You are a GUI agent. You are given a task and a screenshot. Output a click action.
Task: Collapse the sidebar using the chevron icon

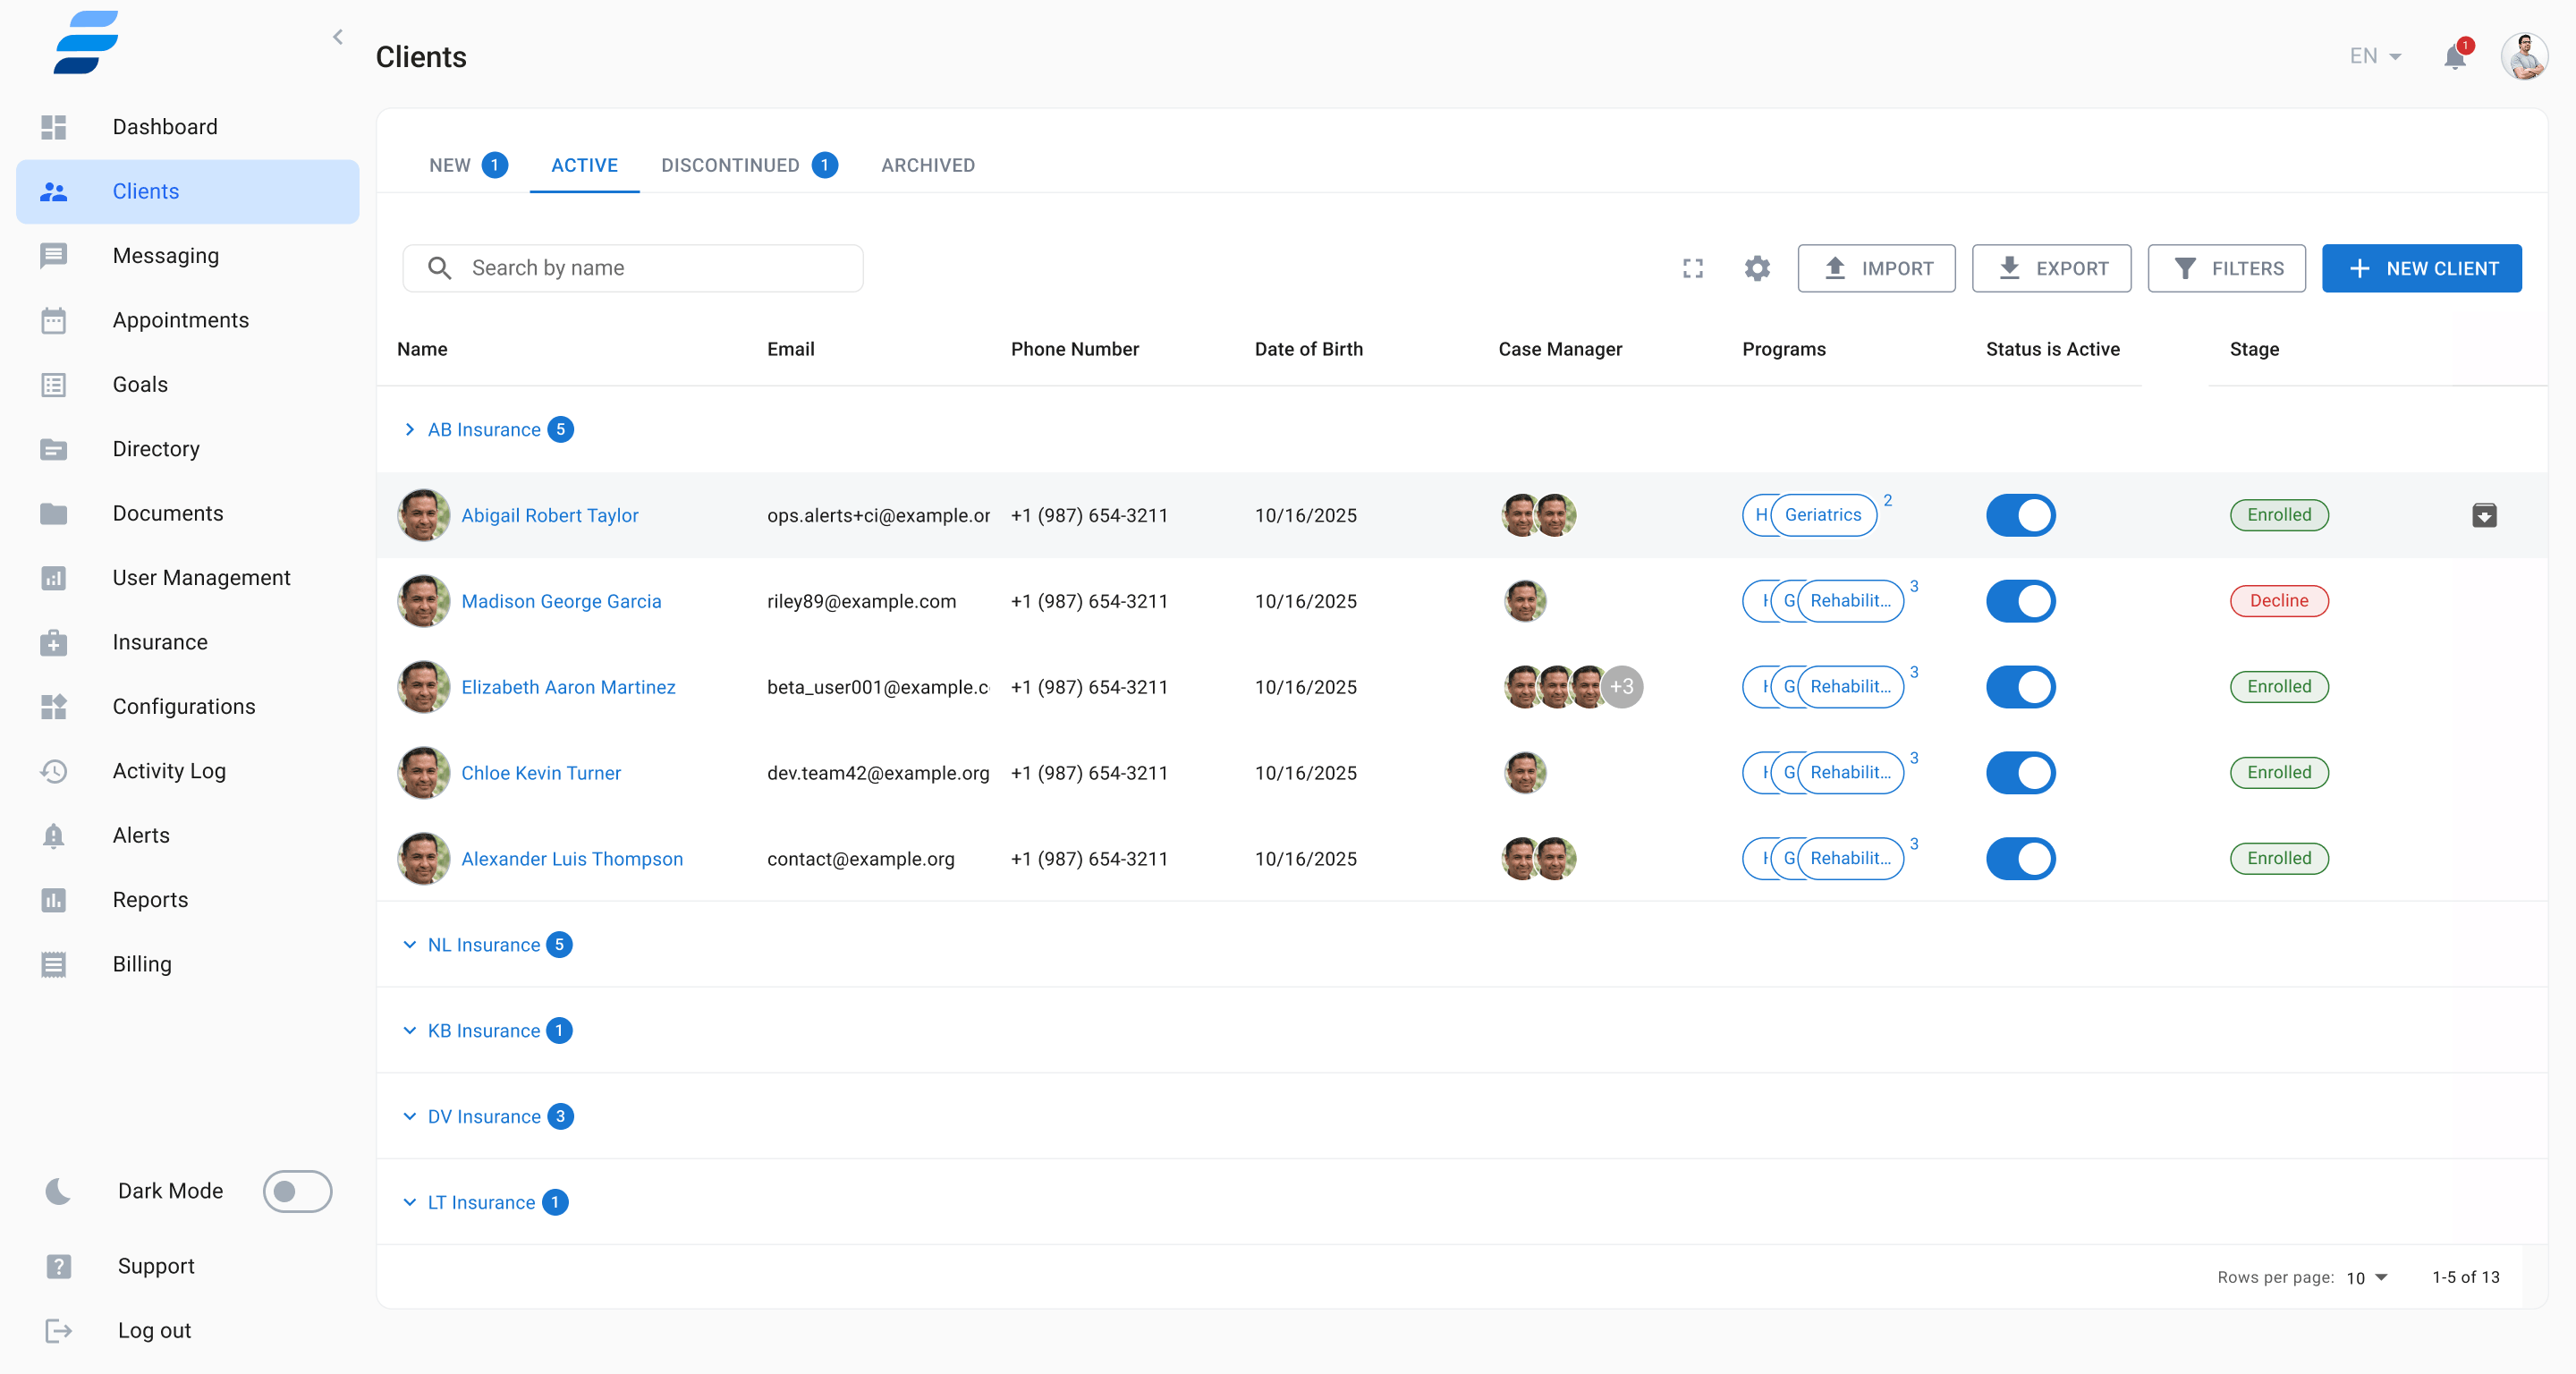pyautogui.click(x=337, y=37)
